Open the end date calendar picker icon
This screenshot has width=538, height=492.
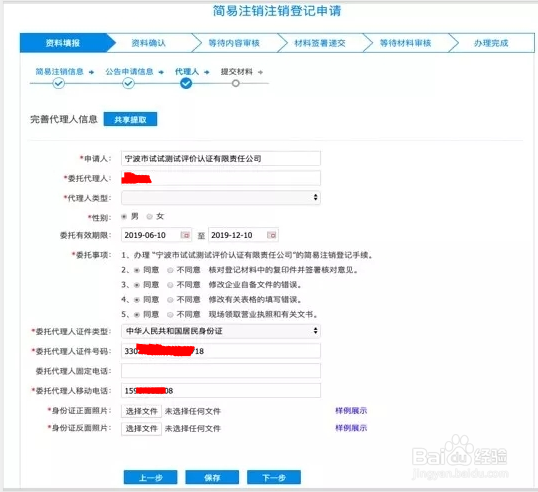(x=272, y=235)
